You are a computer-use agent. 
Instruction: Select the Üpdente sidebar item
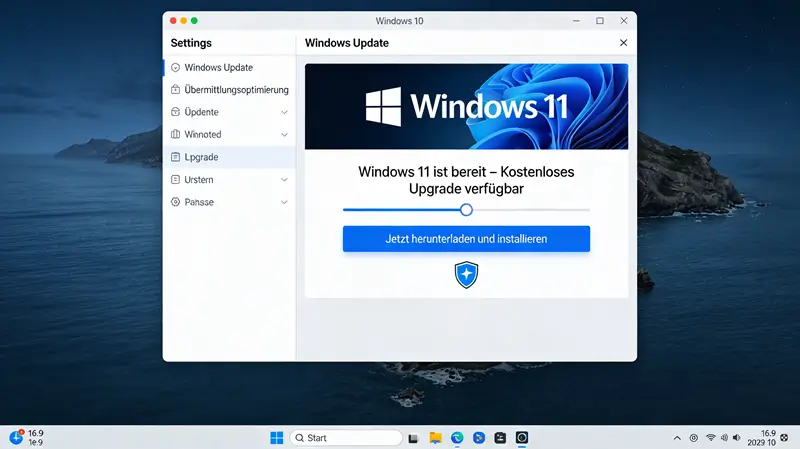229,112
